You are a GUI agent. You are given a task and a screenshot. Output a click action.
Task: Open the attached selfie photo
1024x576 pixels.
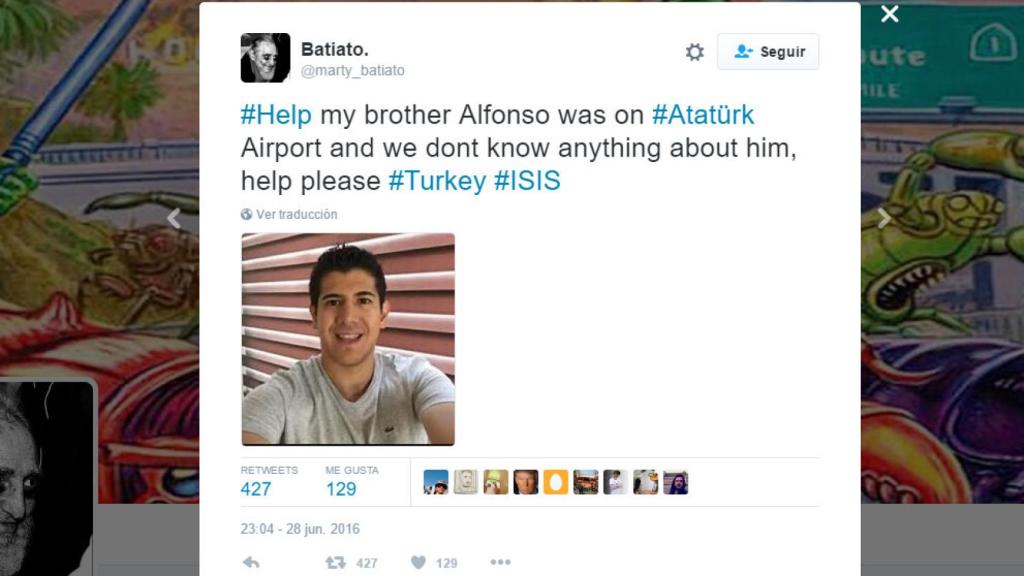point(348,339)
